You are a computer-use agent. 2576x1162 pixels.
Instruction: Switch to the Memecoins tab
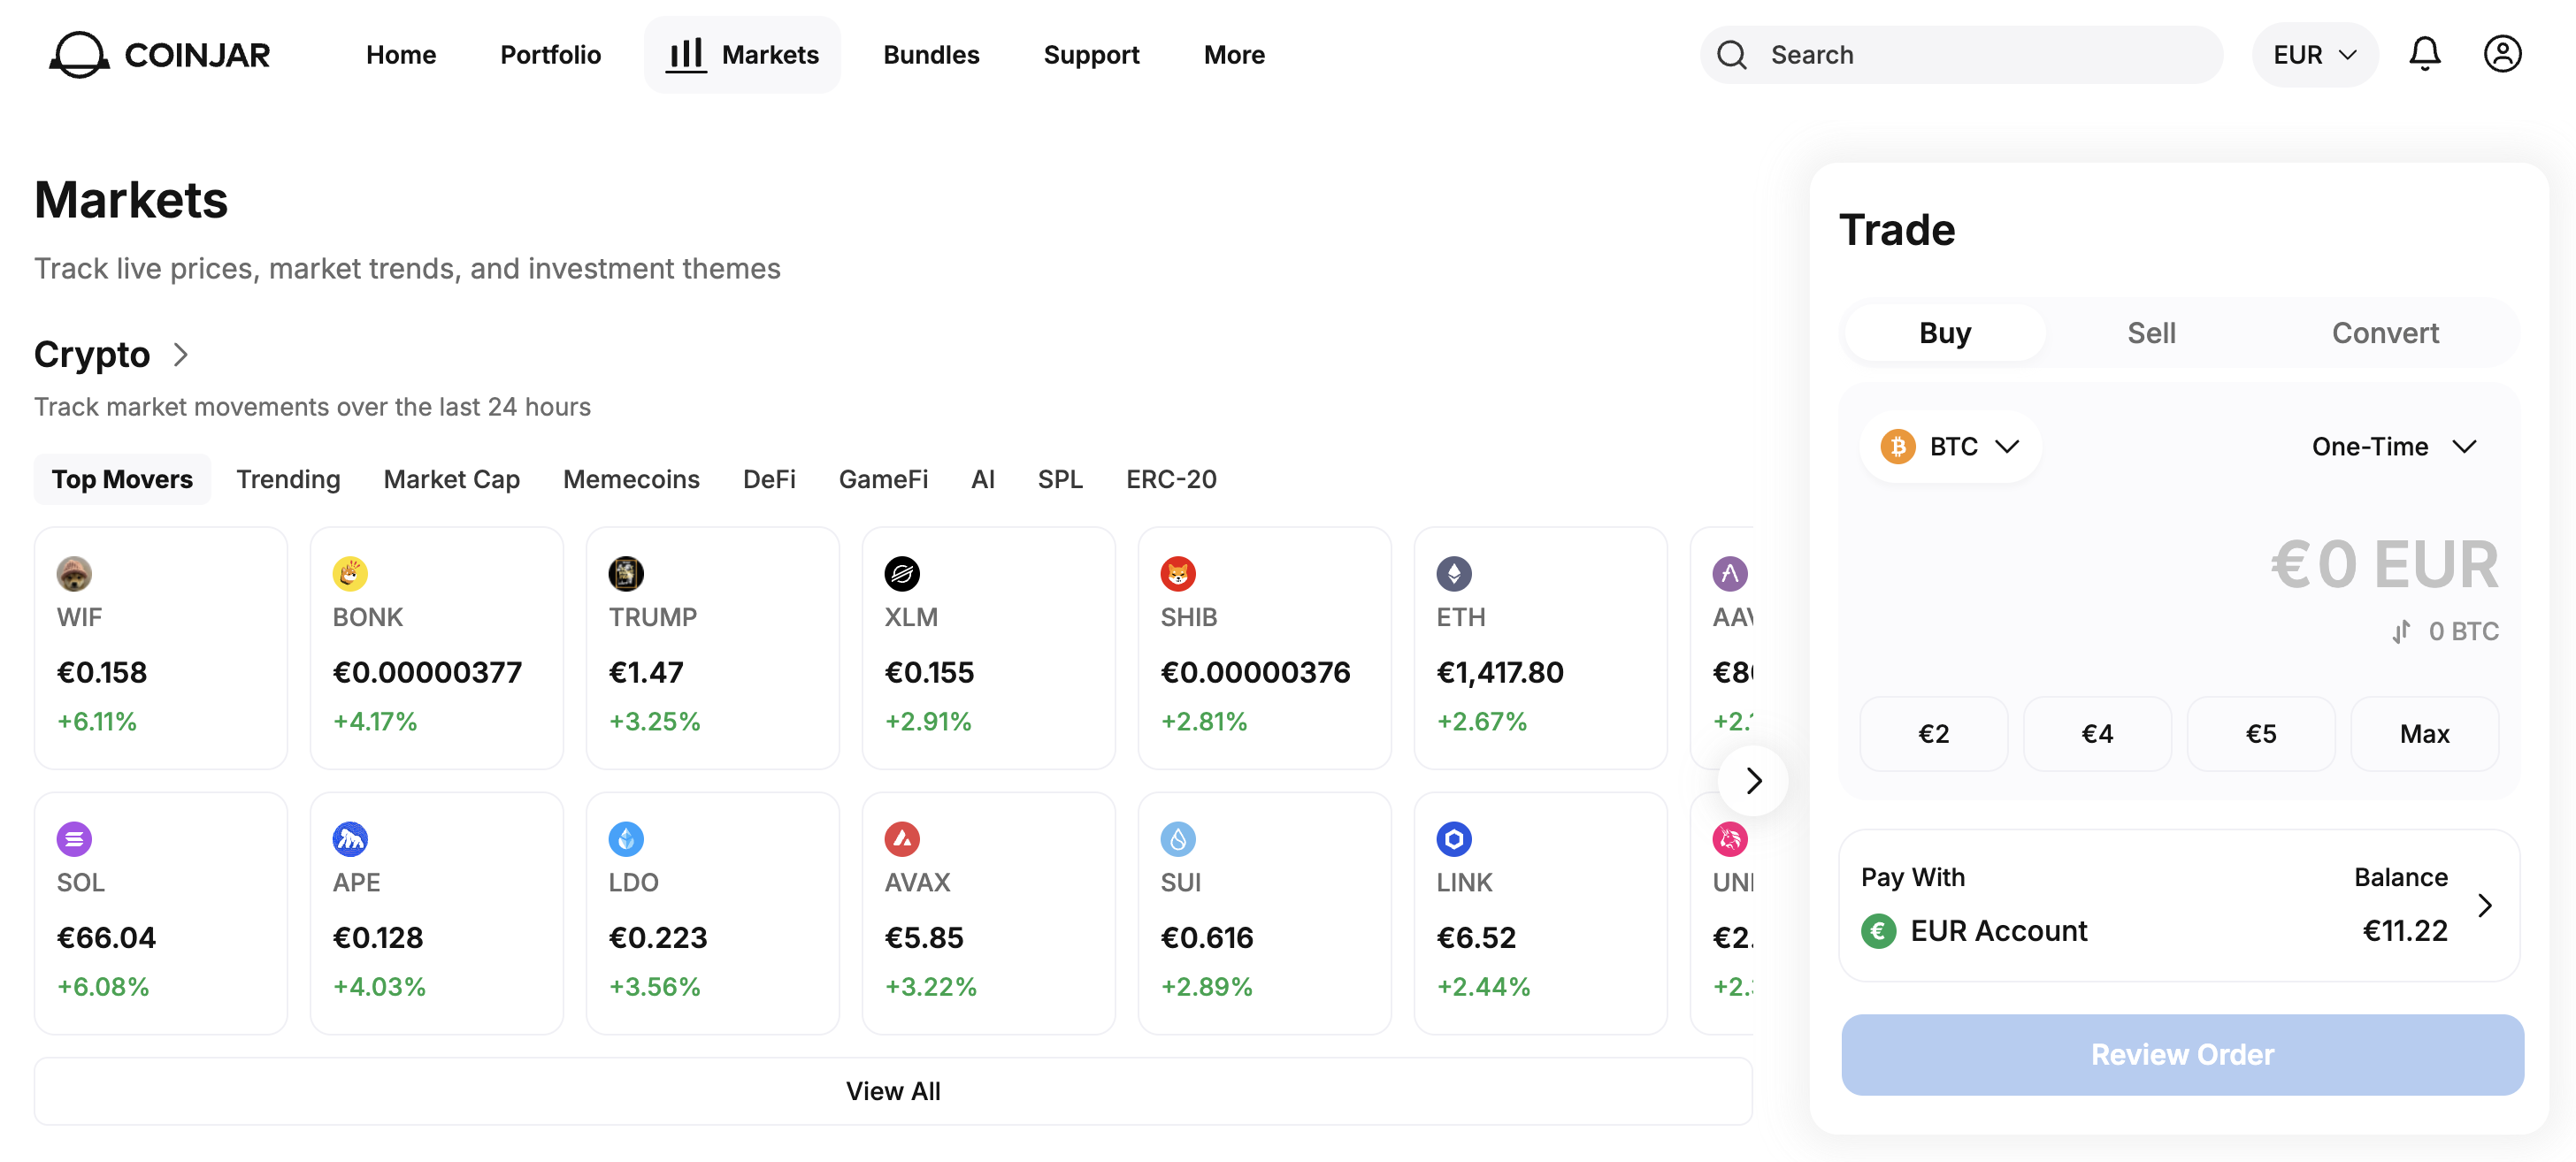(631, 479)
